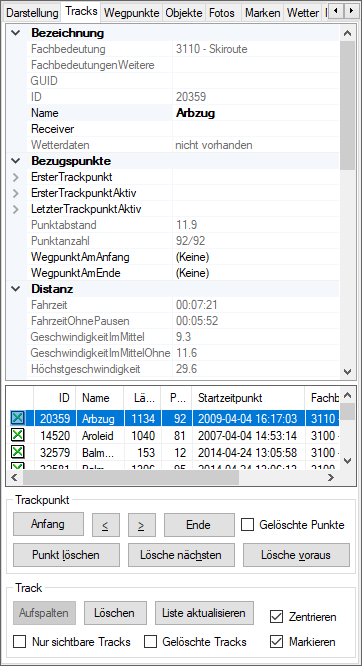Toggle visibility checkbox of track 32579
Image resolution: width=362 pixels, height=666 pixels.
coord(18,451)
